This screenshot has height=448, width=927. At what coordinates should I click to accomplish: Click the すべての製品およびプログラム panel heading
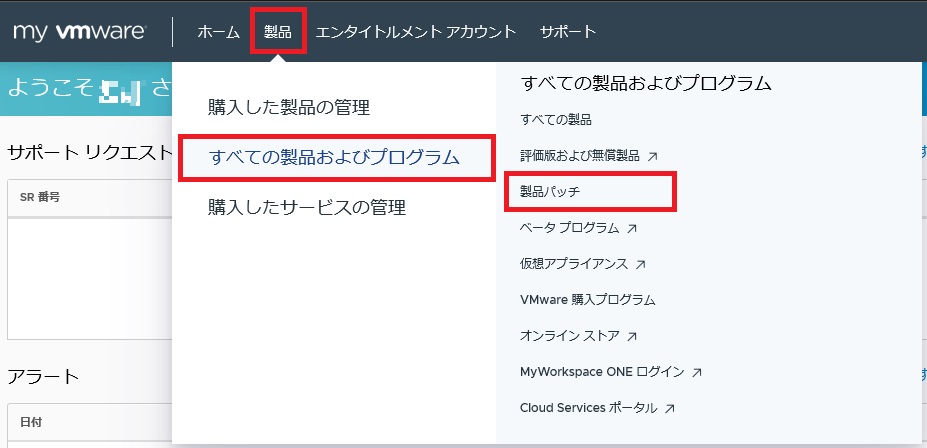pyautogui.click(x=646, y=83)
